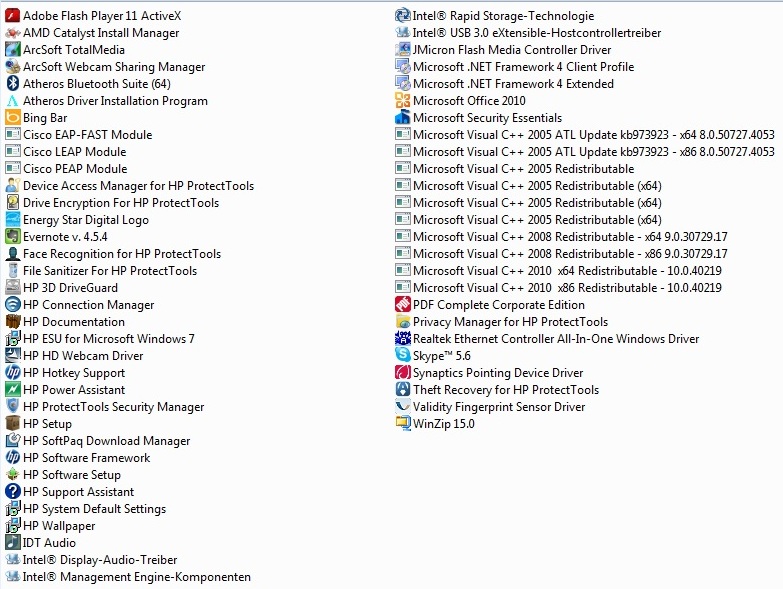783x589 pixels.
Task: Select the Validity Fingerprint Sensor Driver icon
Action: coord(402,406)
